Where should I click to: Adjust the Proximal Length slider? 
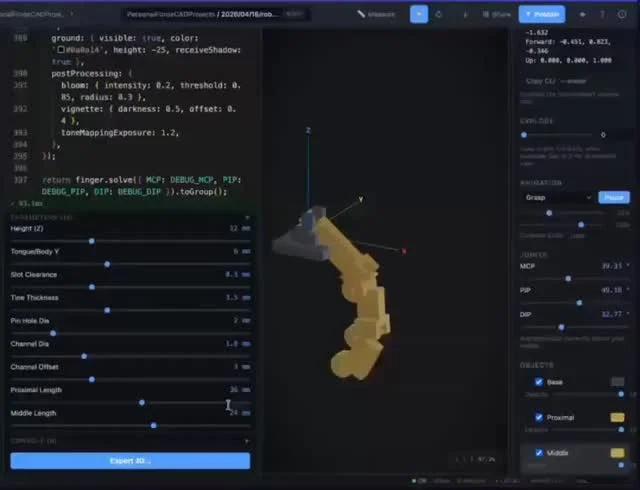tap(130, 403)
